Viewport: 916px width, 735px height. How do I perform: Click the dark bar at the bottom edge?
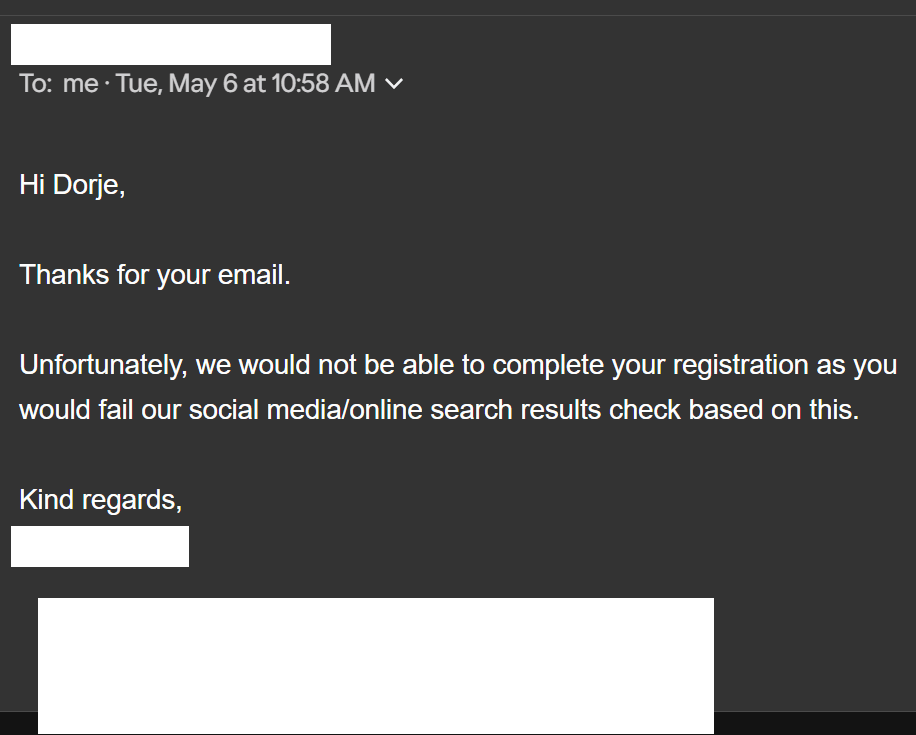(x=815, y=724)
